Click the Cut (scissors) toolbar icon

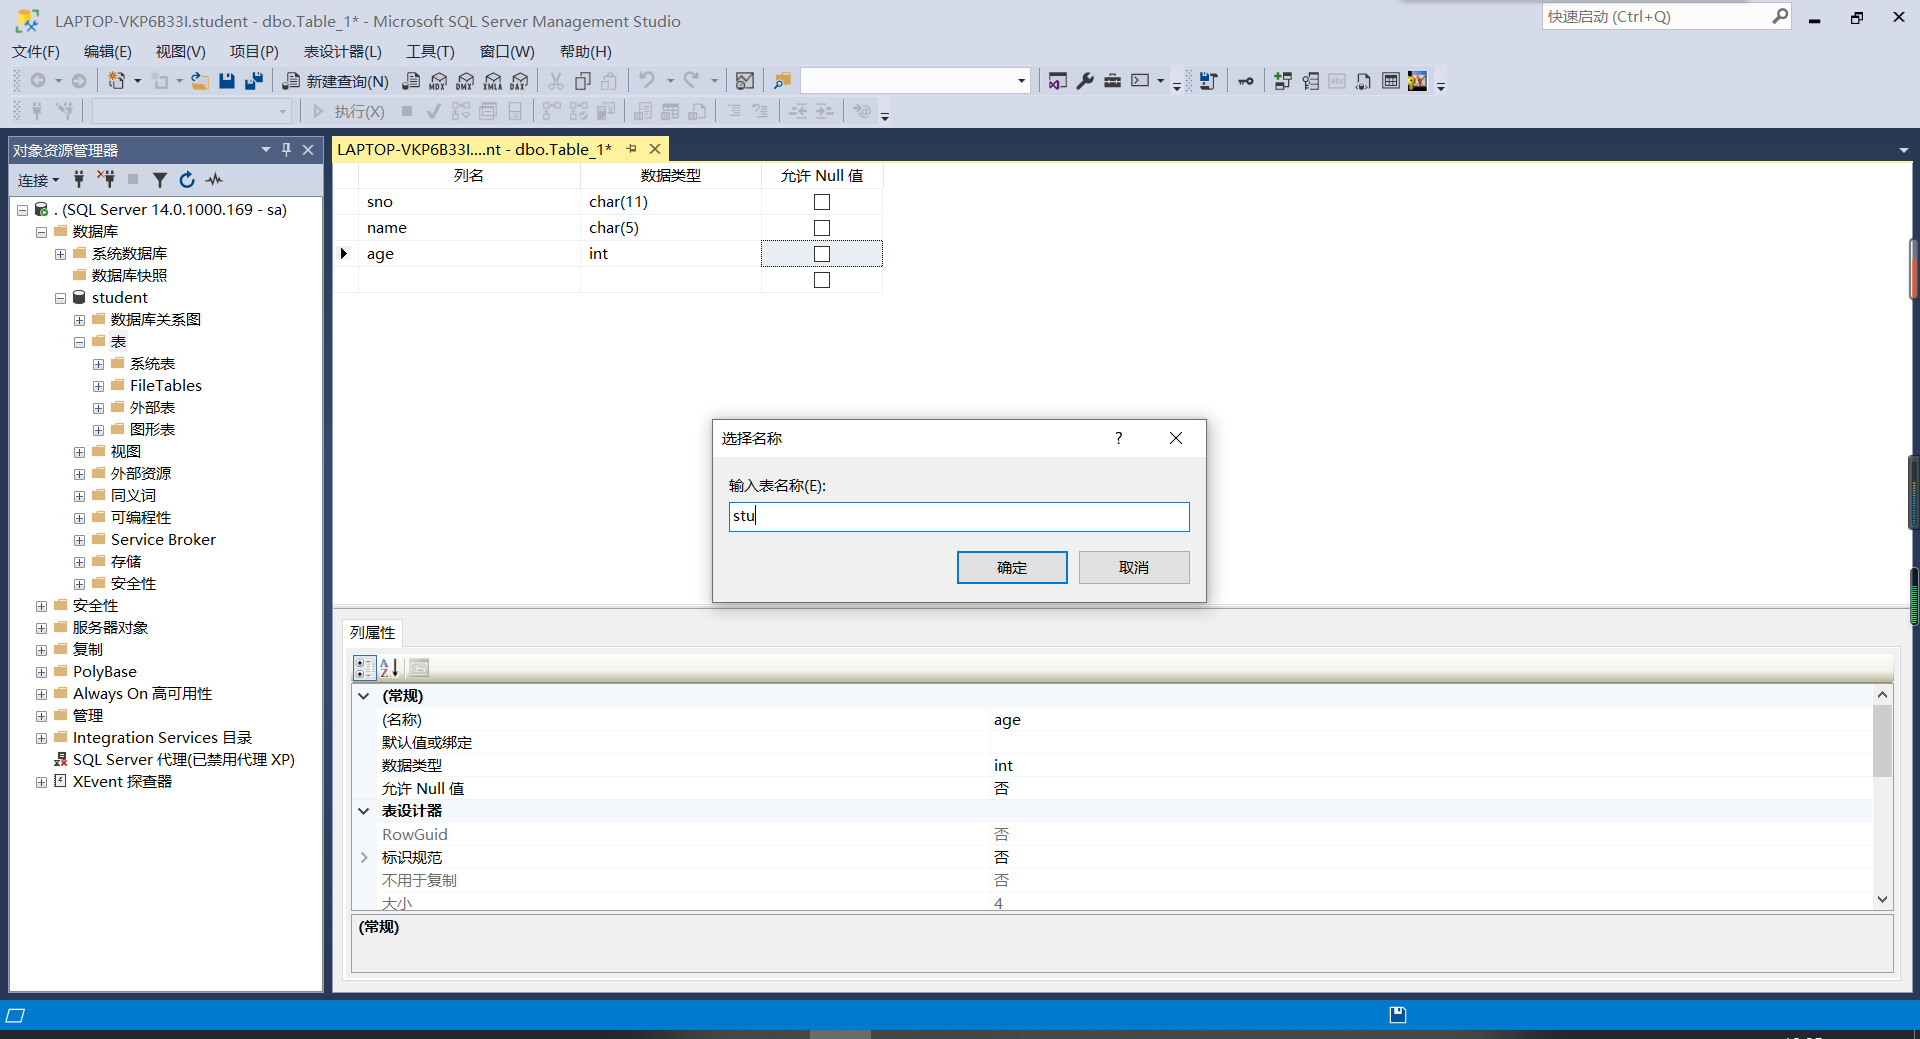(556, 81)
